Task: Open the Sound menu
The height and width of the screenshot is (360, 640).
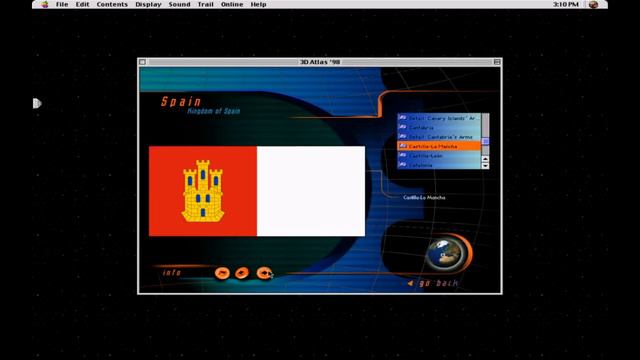Action: click(x=179, y=4)
